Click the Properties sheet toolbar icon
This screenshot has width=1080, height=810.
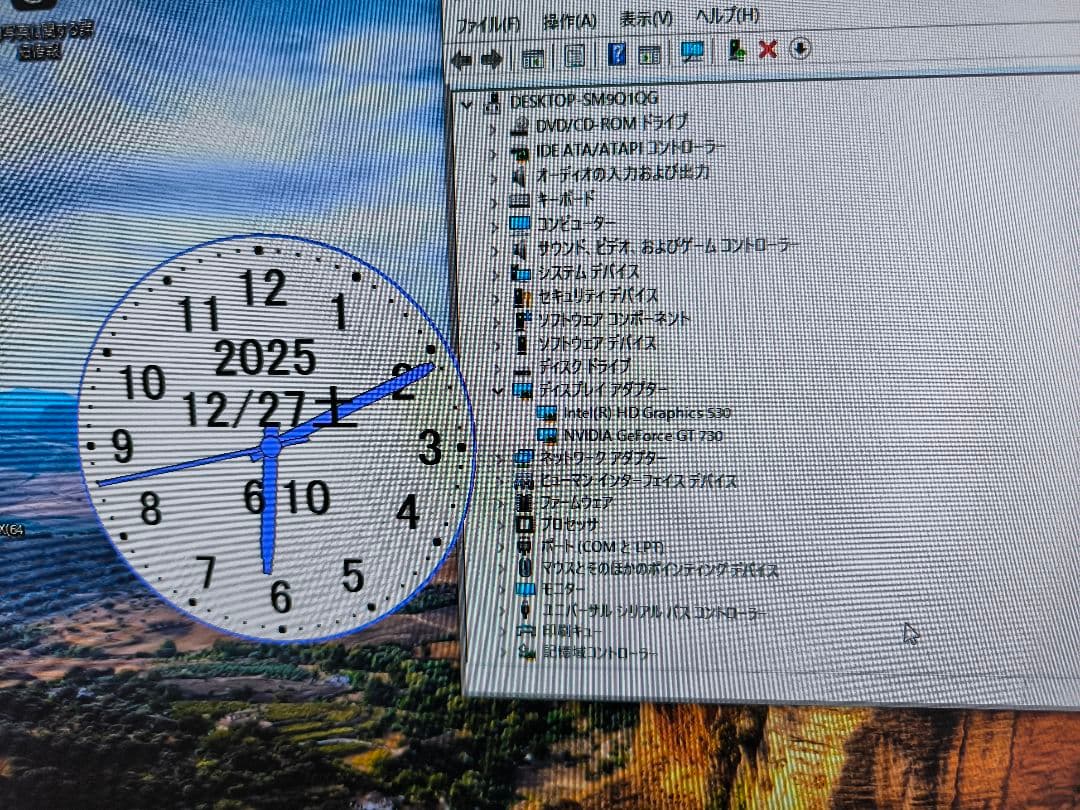click(x=575, y=56)
